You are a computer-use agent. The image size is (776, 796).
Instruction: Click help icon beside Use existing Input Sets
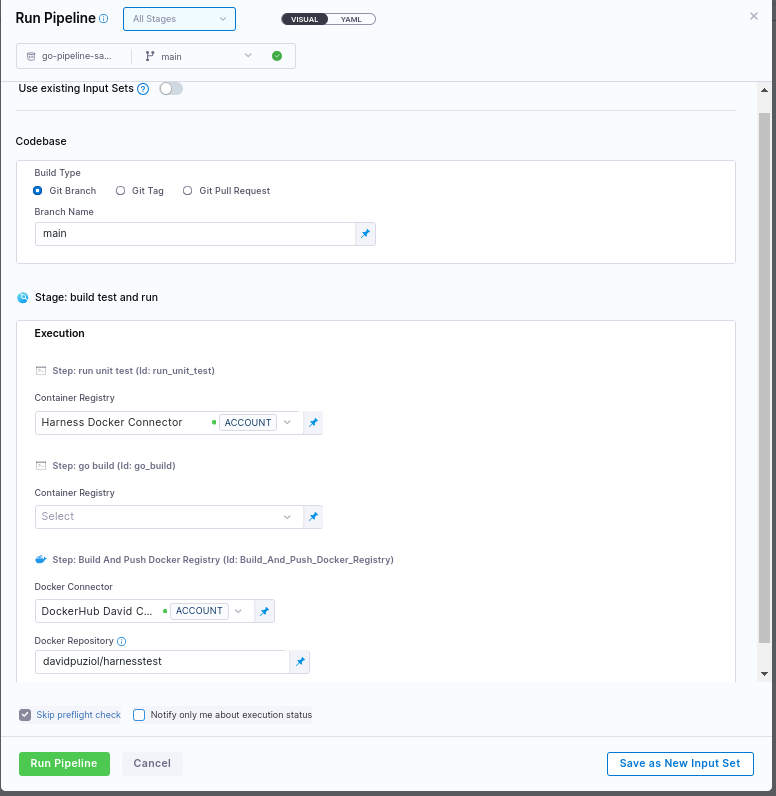tap(143, 89)
